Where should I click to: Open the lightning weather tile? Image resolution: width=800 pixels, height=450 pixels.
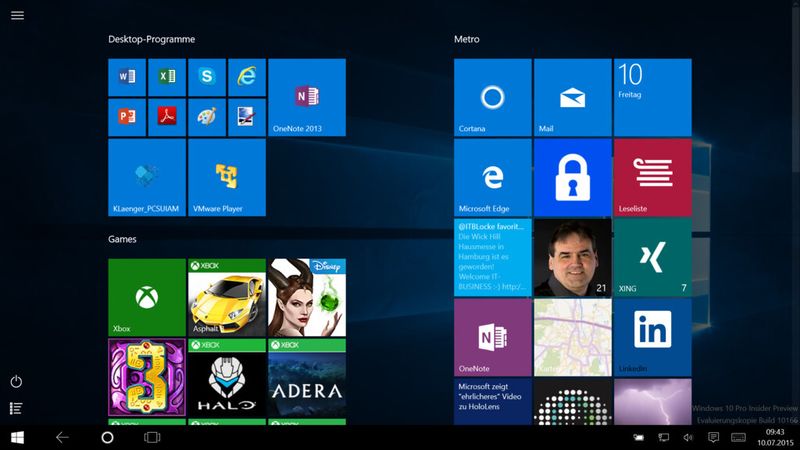pos(653,402)
